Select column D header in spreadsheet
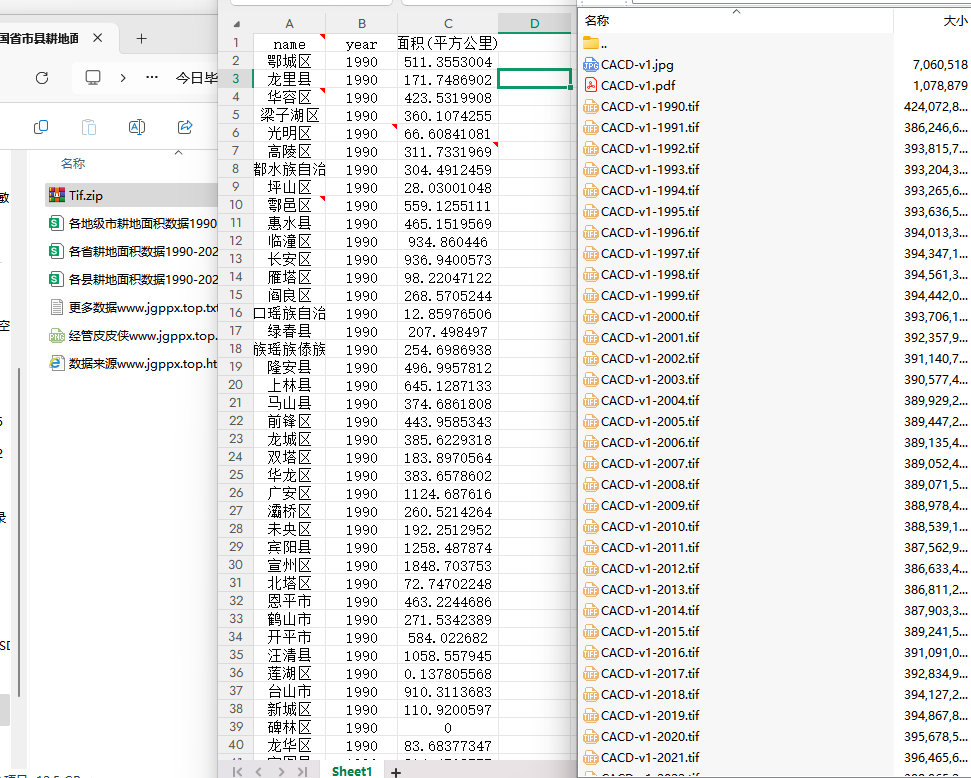971x778 pixels. pos(534,24)
